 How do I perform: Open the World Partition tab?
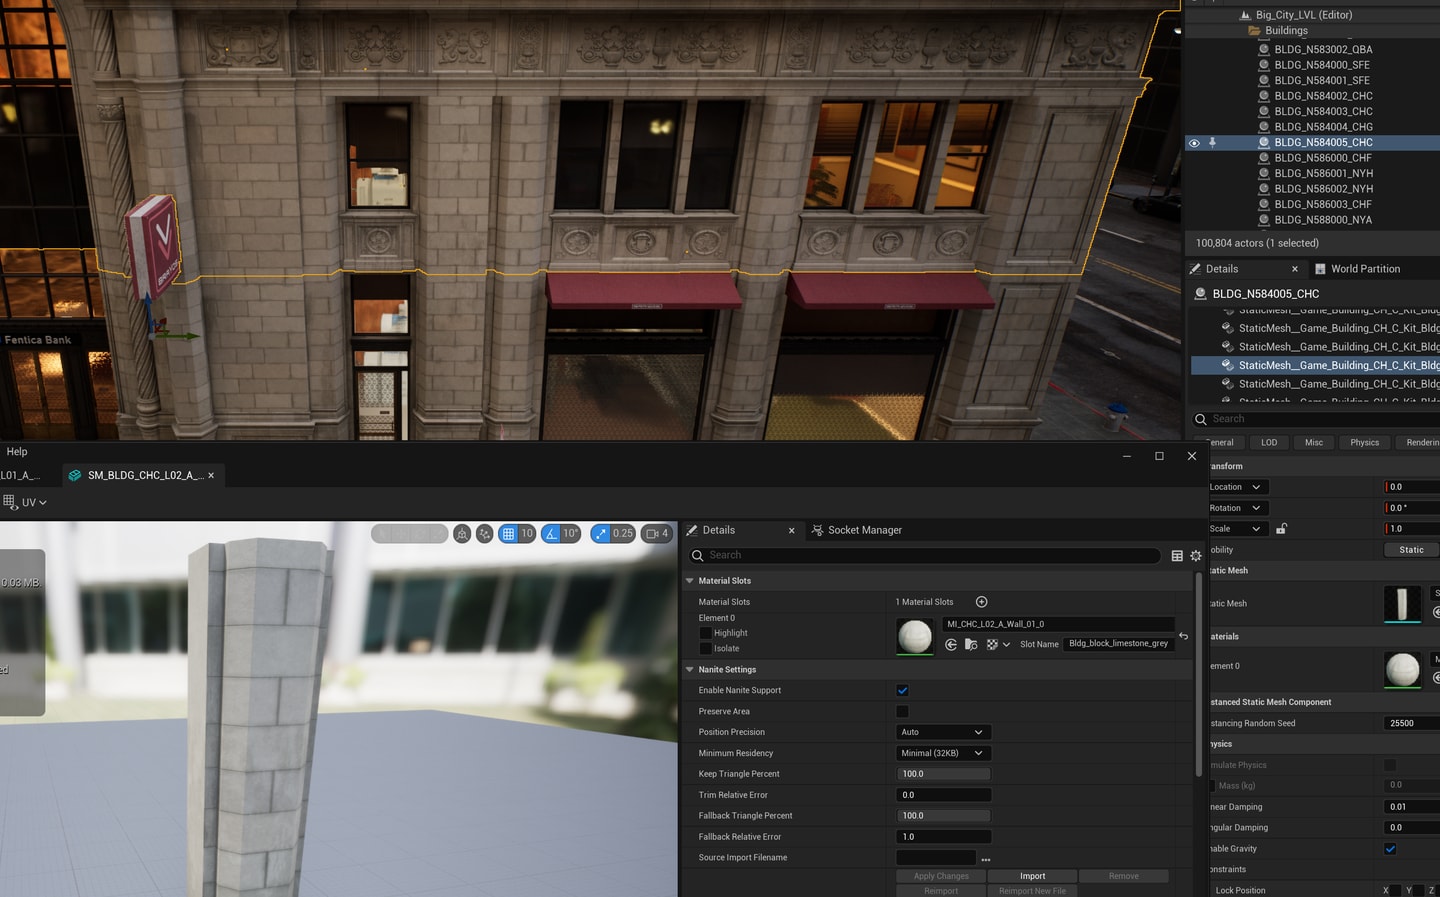(x=1364, y=269)
